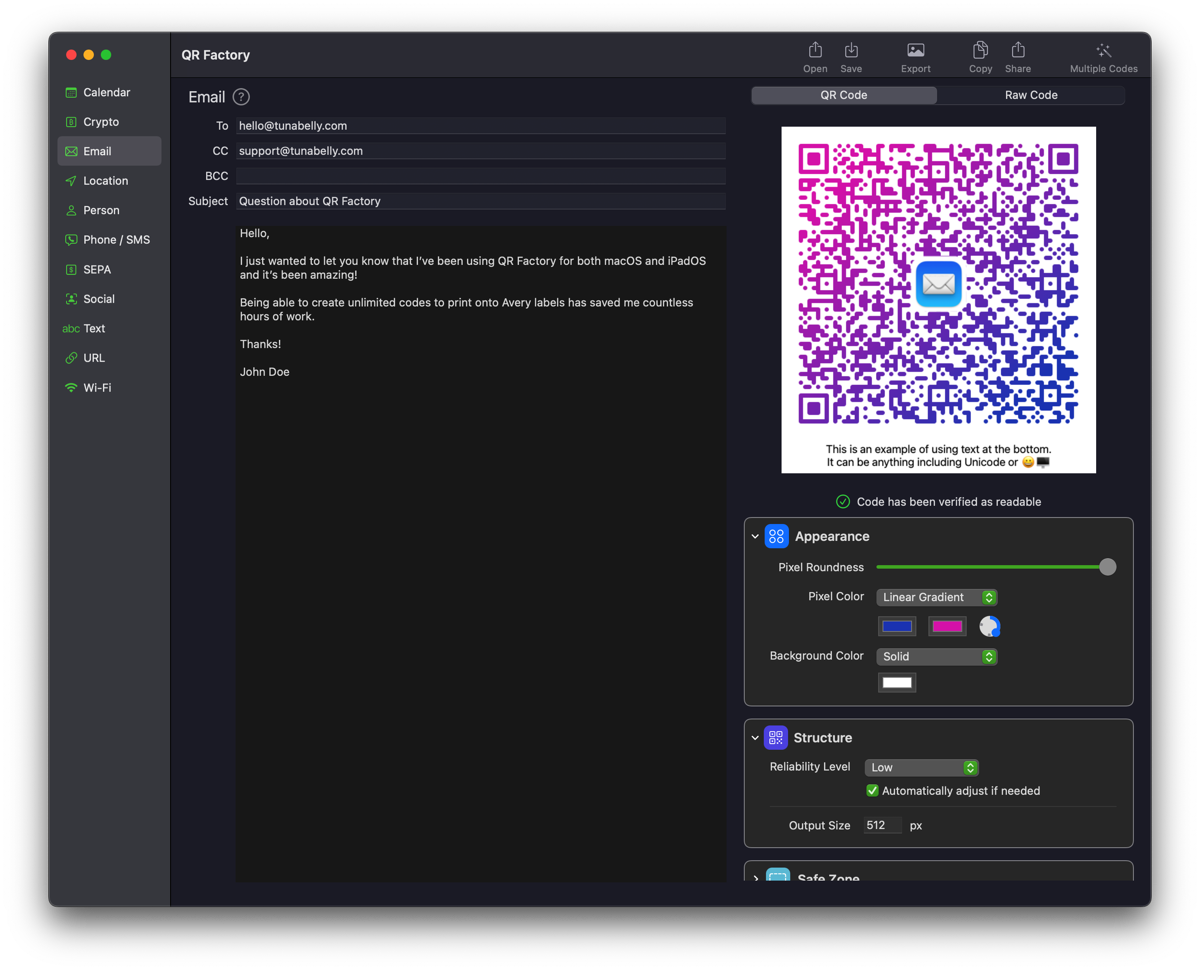Open the Multiple Codes wand icon
The width and height of the screenshot is (1200, 970).
(1104, 50)
